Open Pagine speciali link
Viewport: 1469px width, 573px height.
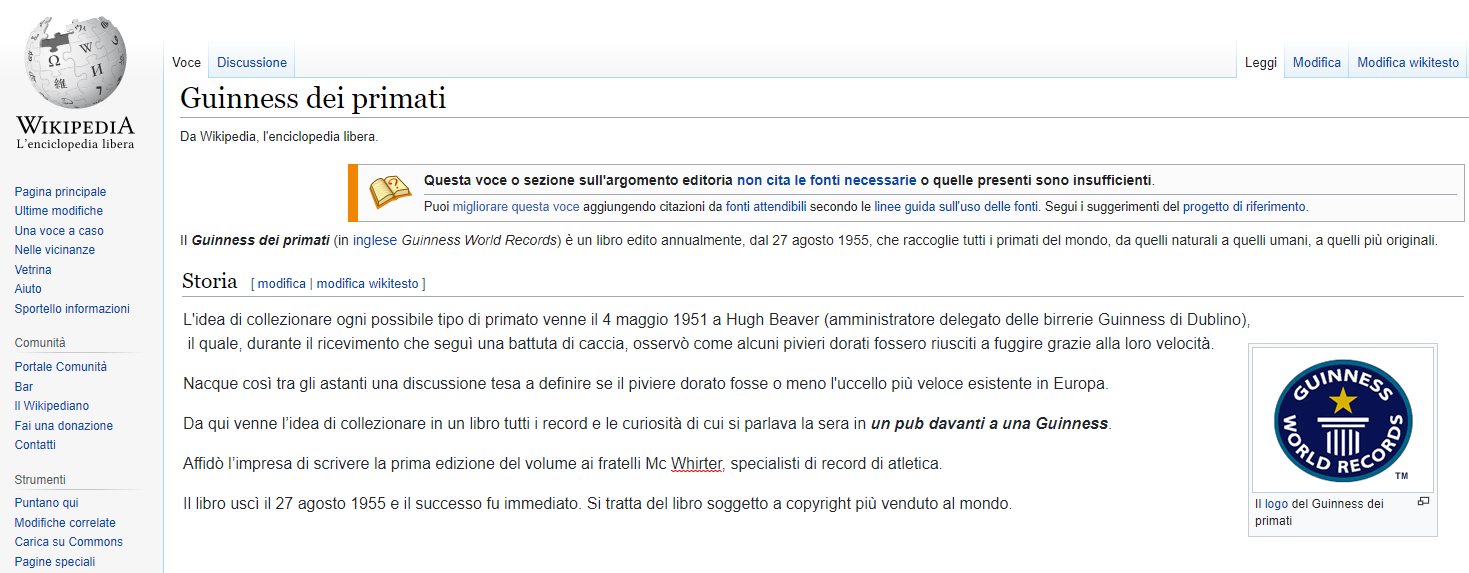[54, 562]
